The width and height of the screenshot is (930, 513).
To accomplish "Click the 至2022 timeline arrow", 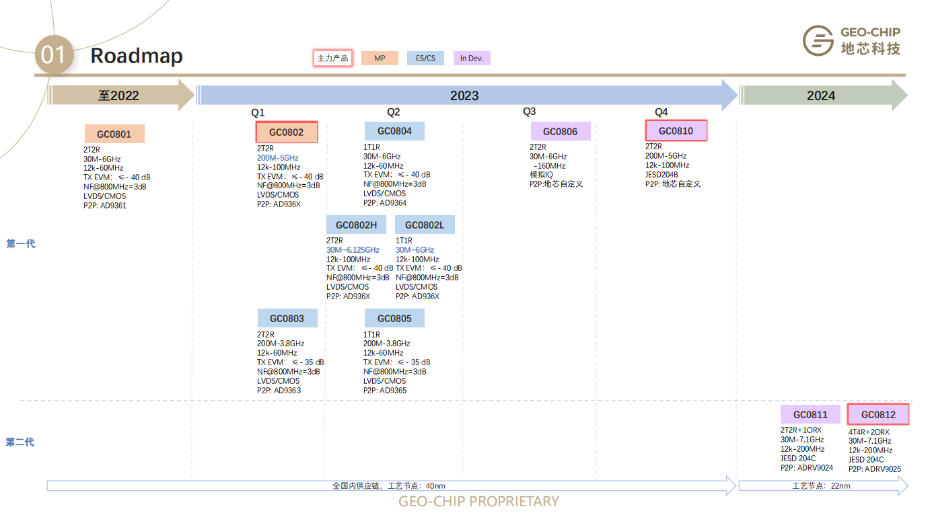I will tap(120, 96).
